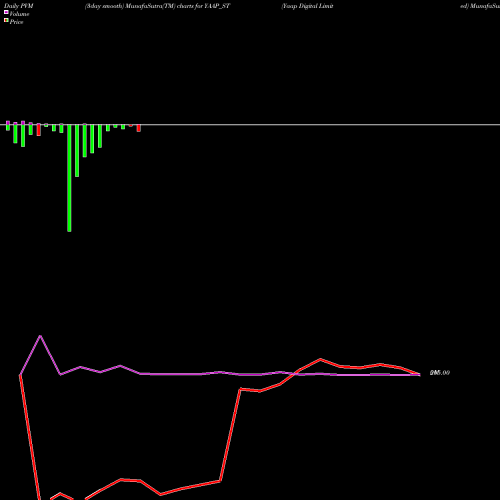Click the price value label beside line end
This screenshot has width=500, height=500.
coord(440,373)
